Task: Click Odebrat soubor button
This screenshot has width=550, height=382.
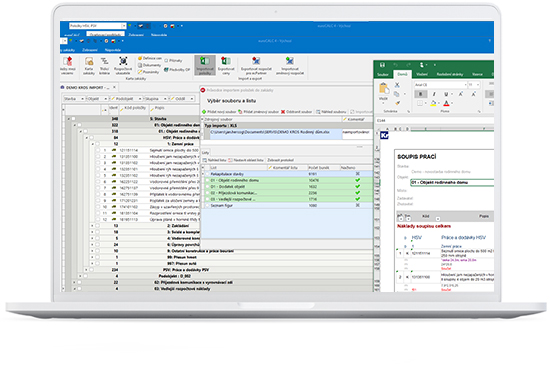Action: 296,112
